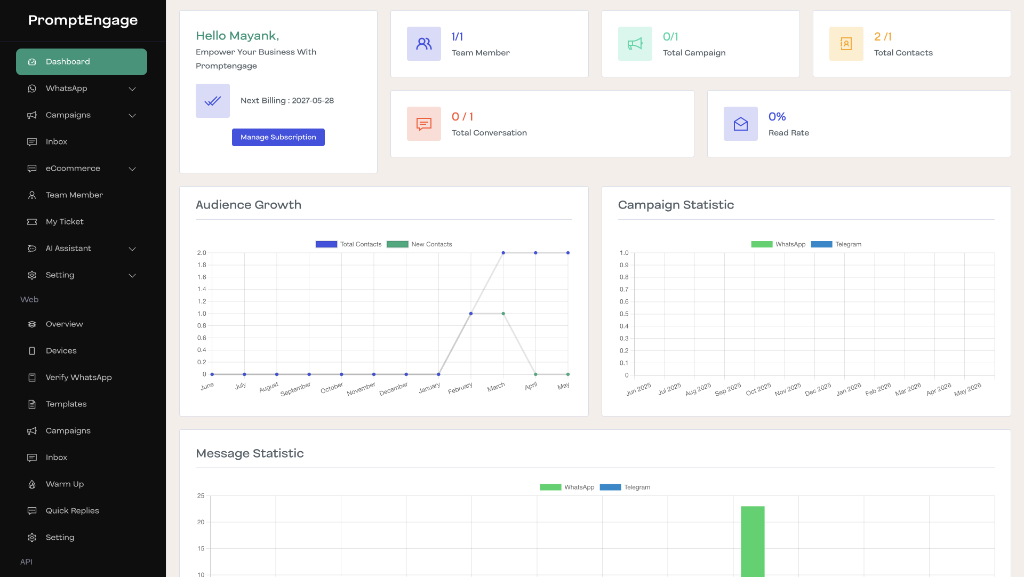Click the Audience Growth heading

[x=249, y=205]
